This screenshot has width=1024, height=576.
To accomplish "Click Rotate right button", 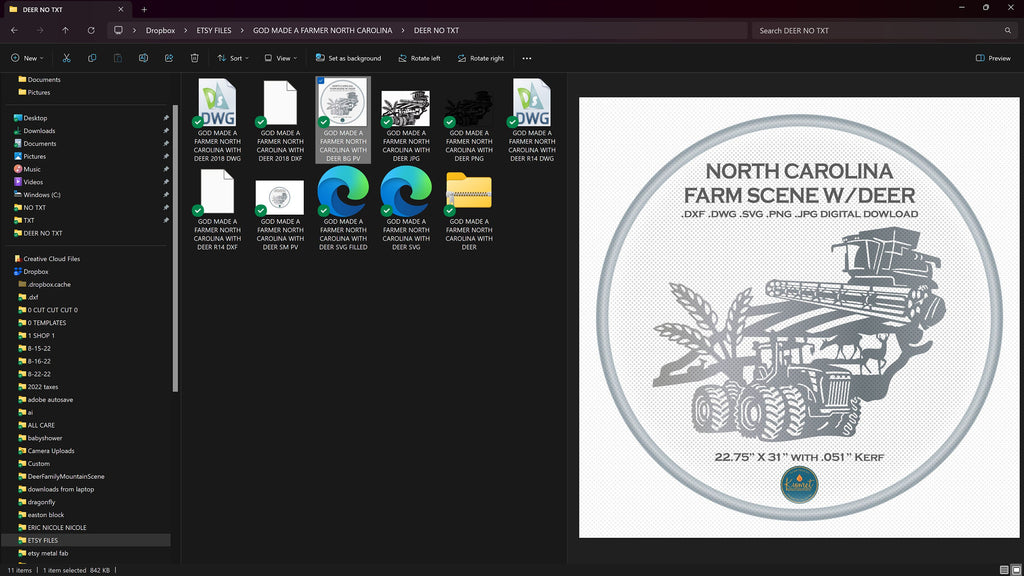I will pyautogui.click(x=481, y=58).
